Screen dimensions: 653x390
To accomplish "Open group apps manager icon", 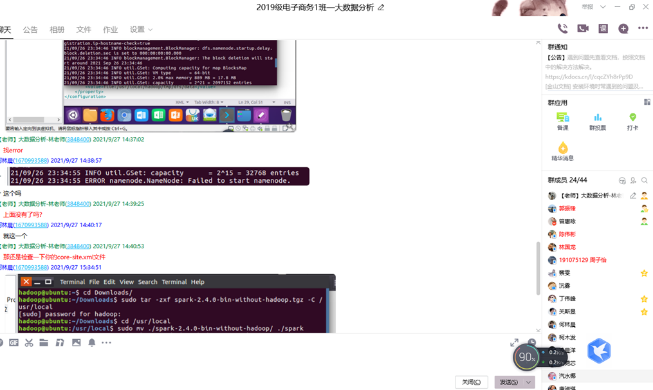I will coord(647,102).
